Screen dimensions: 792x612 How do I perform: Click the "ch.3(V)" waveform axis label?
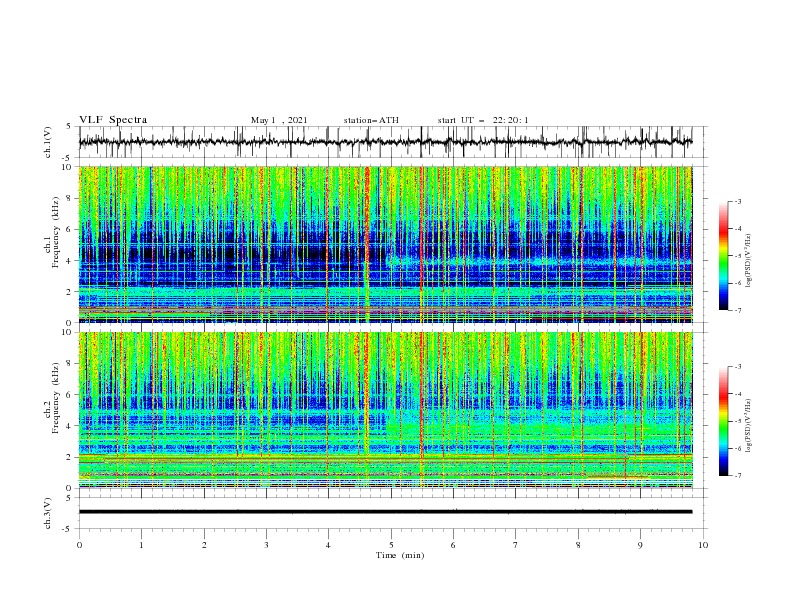[48, 513]
